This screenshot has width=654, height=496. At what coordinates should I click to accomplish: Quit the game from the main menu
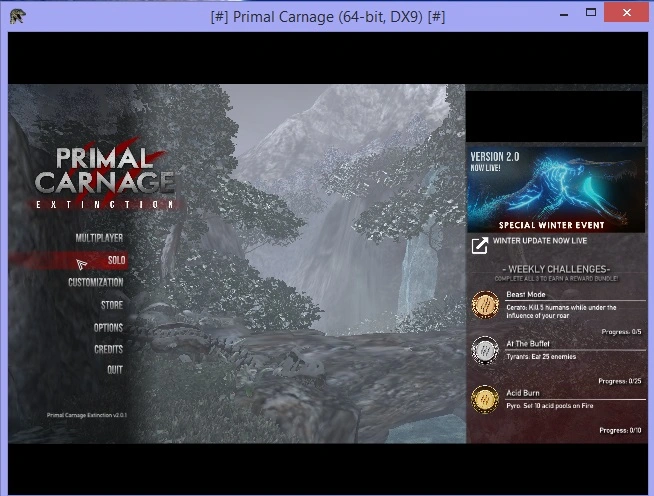pyautogui.click(x=115, y=370)
